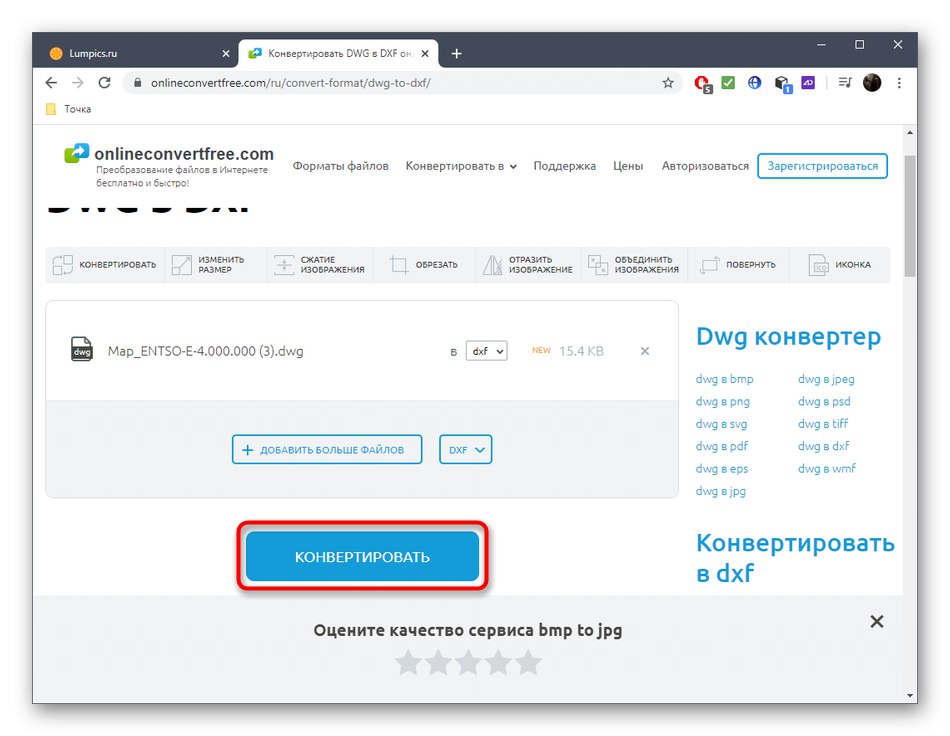Open the dwg в eps link

point(722,469)
